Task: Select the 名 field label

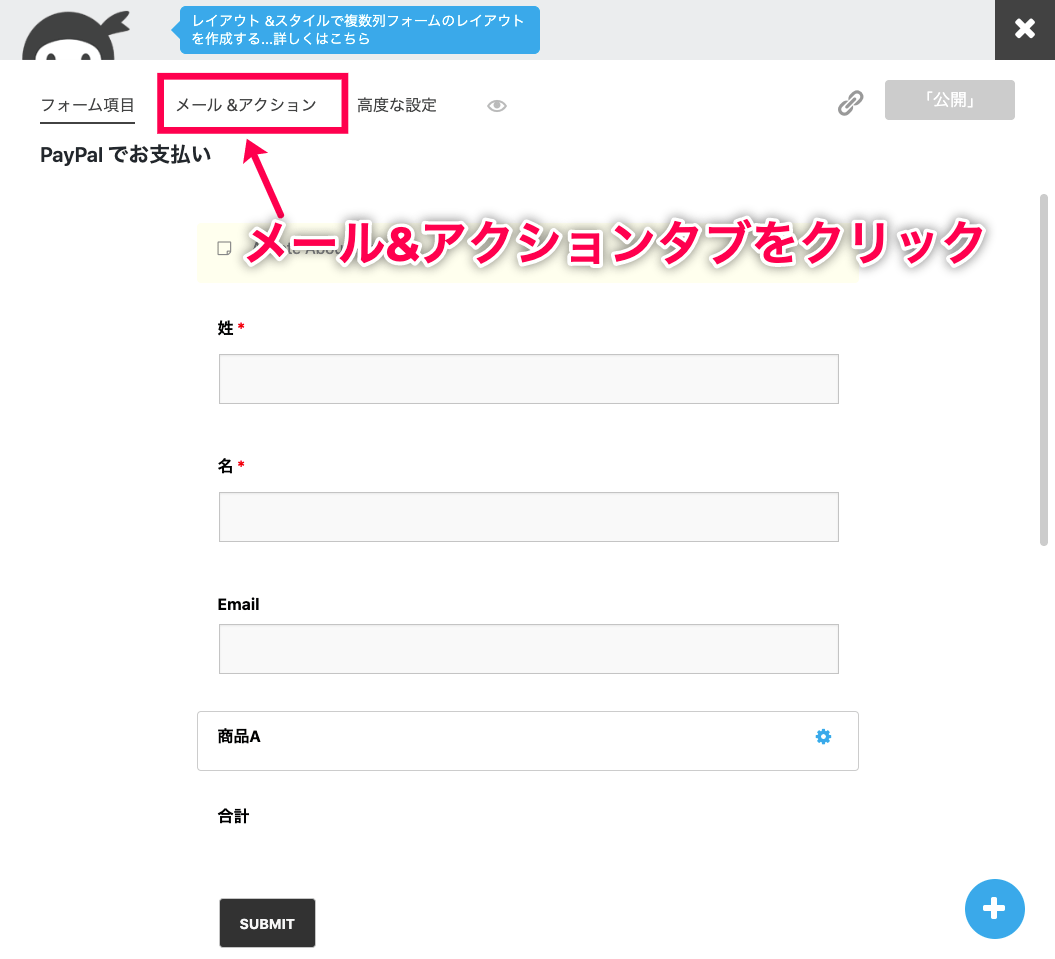Action: point(225,466)
